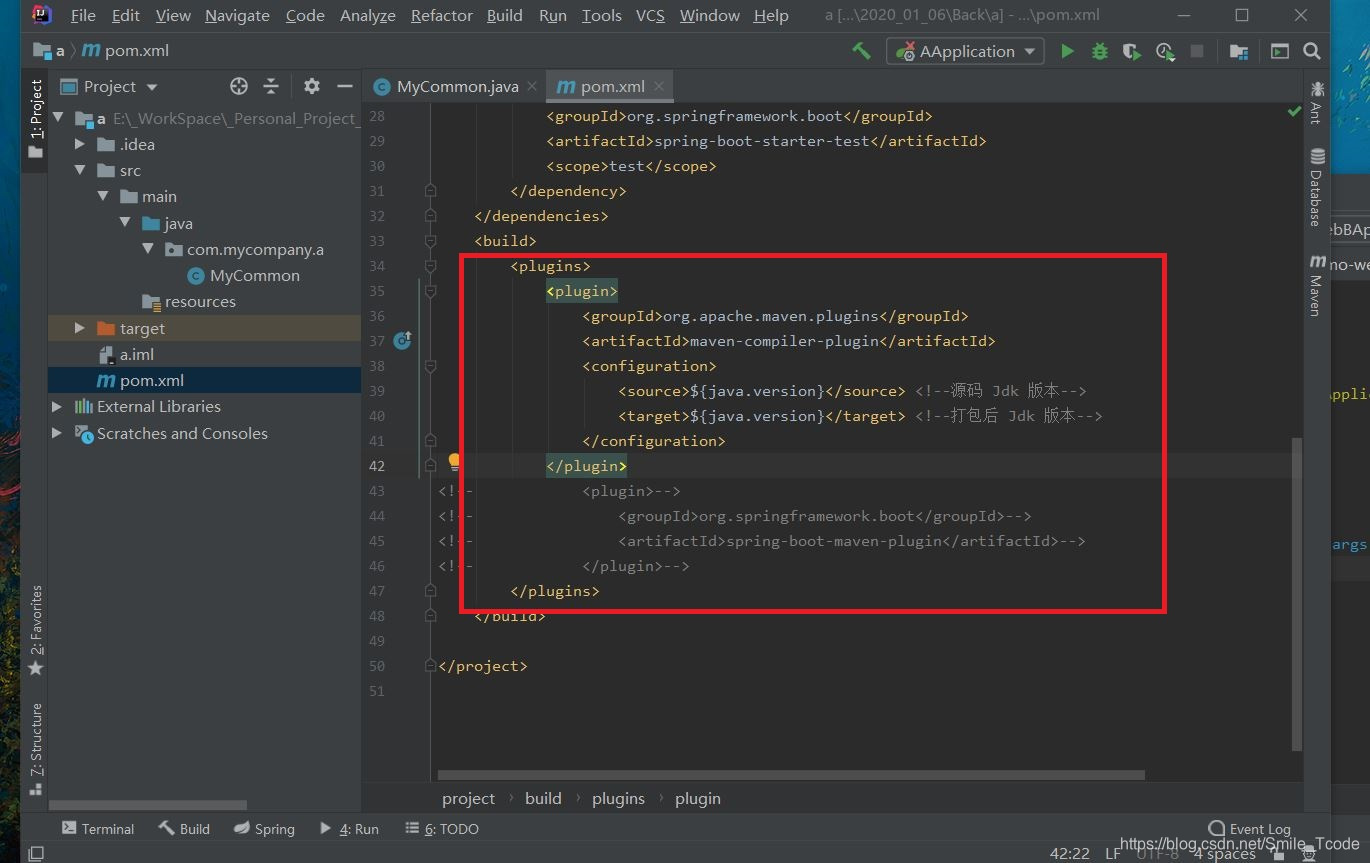Screen dimensions: 1370x863
Task: Start debugging with the bug icon
Action: (x=1100, y=51)
